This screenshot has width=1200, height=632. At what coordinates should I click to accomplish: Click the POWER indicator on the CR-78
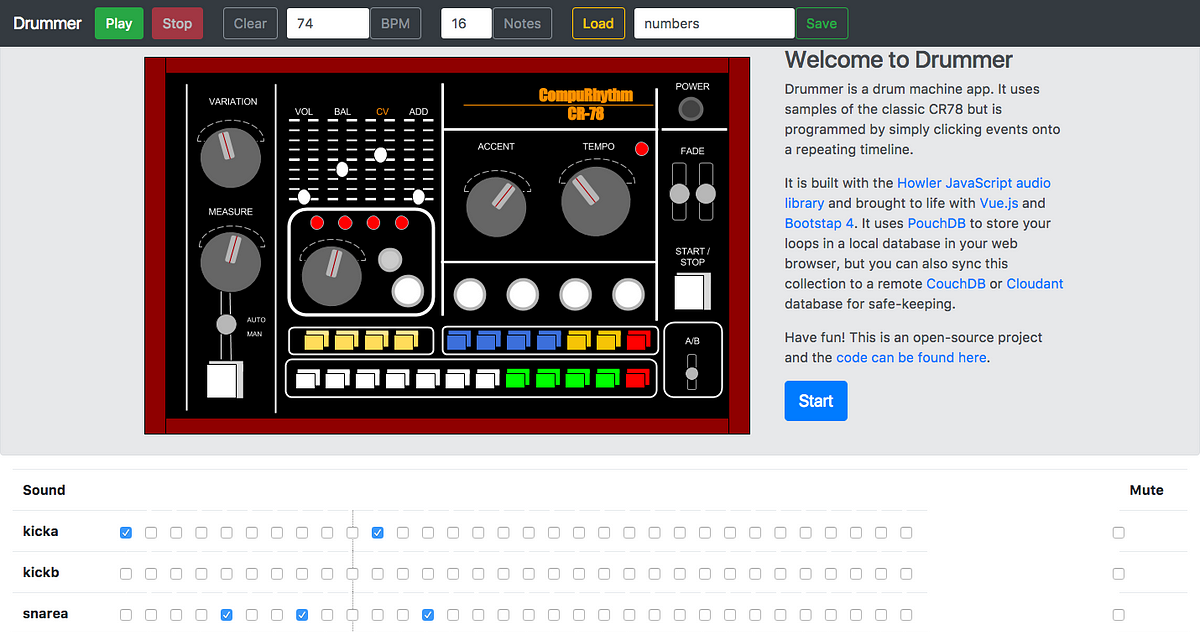(x=692, y=107)
